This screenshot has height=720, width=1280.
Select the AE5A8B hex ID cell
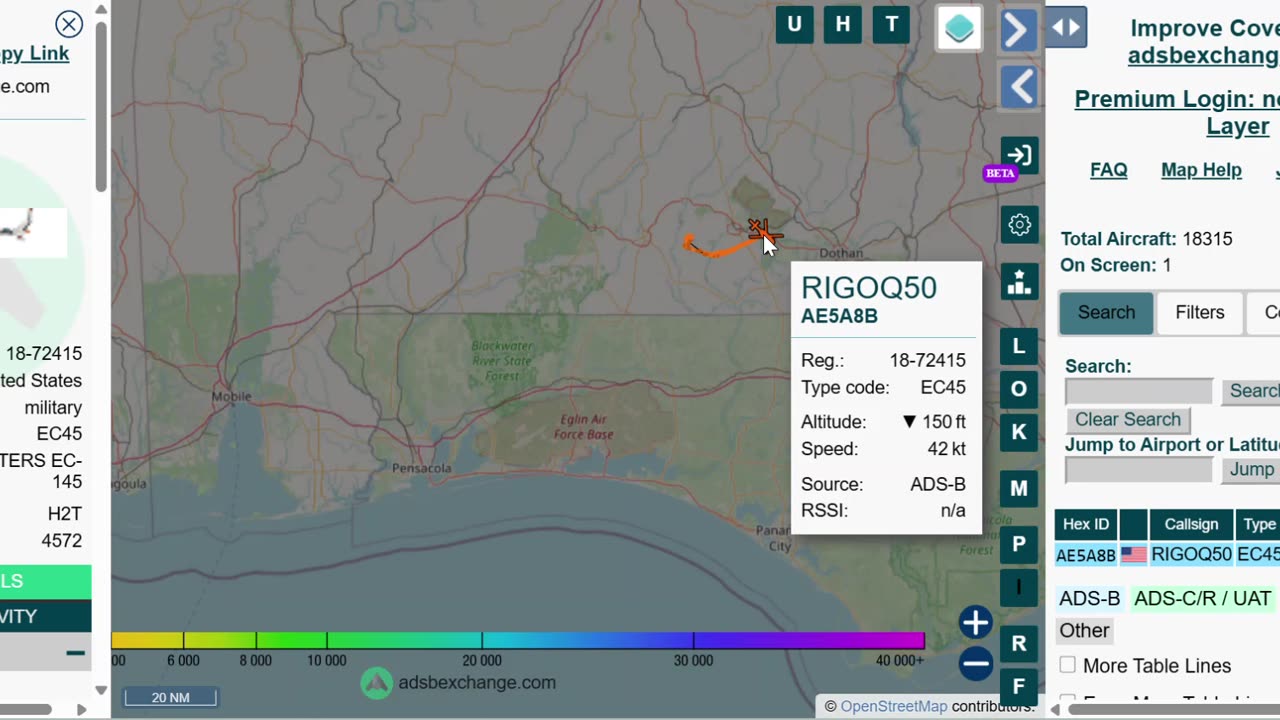[x=1086, y=555]
